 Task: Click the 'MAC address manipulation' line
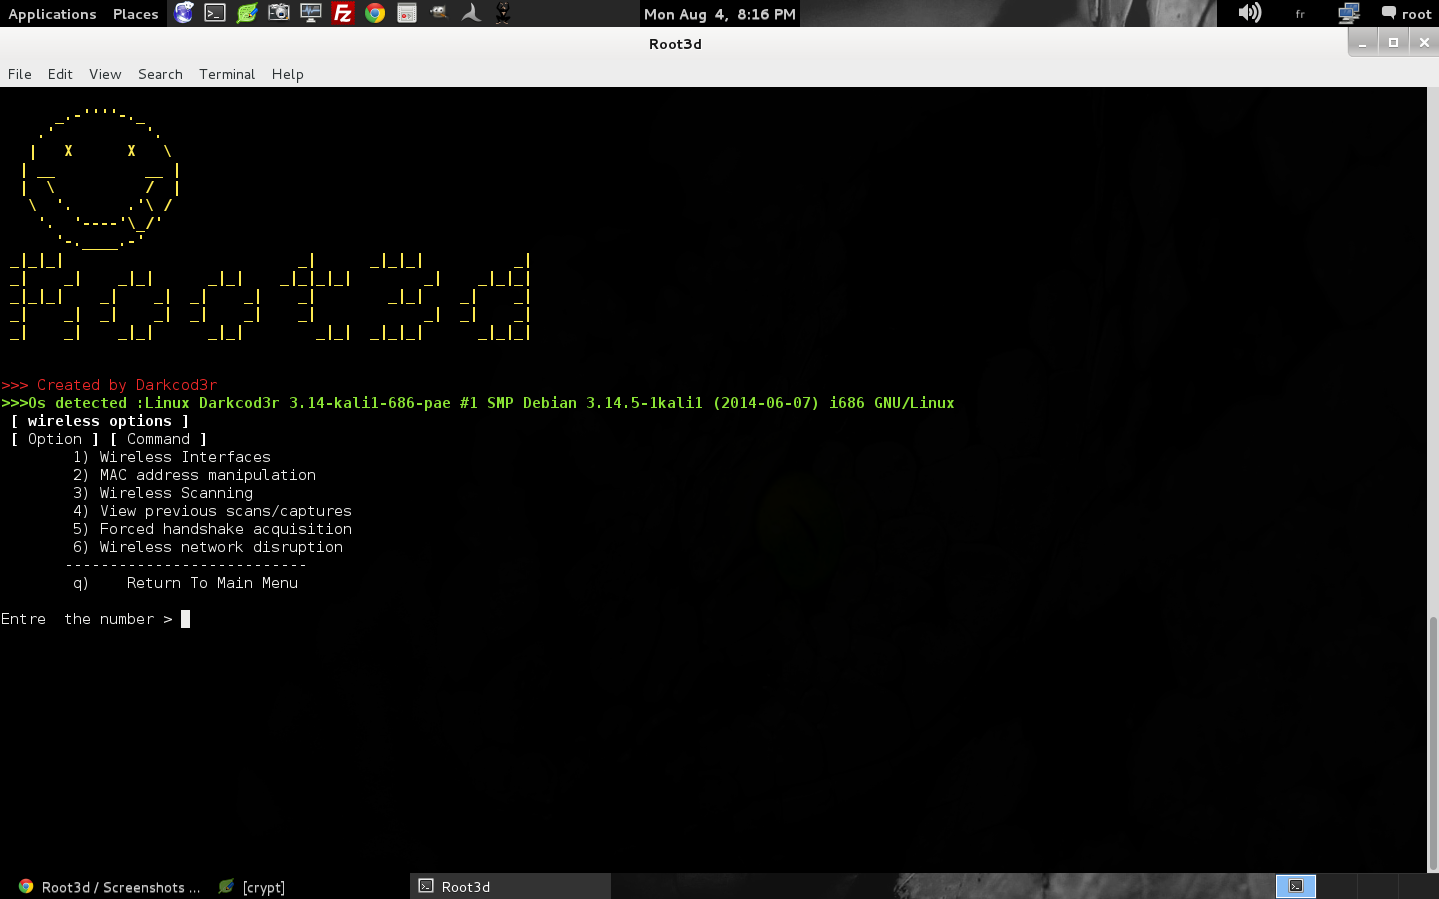pos(194,475)
